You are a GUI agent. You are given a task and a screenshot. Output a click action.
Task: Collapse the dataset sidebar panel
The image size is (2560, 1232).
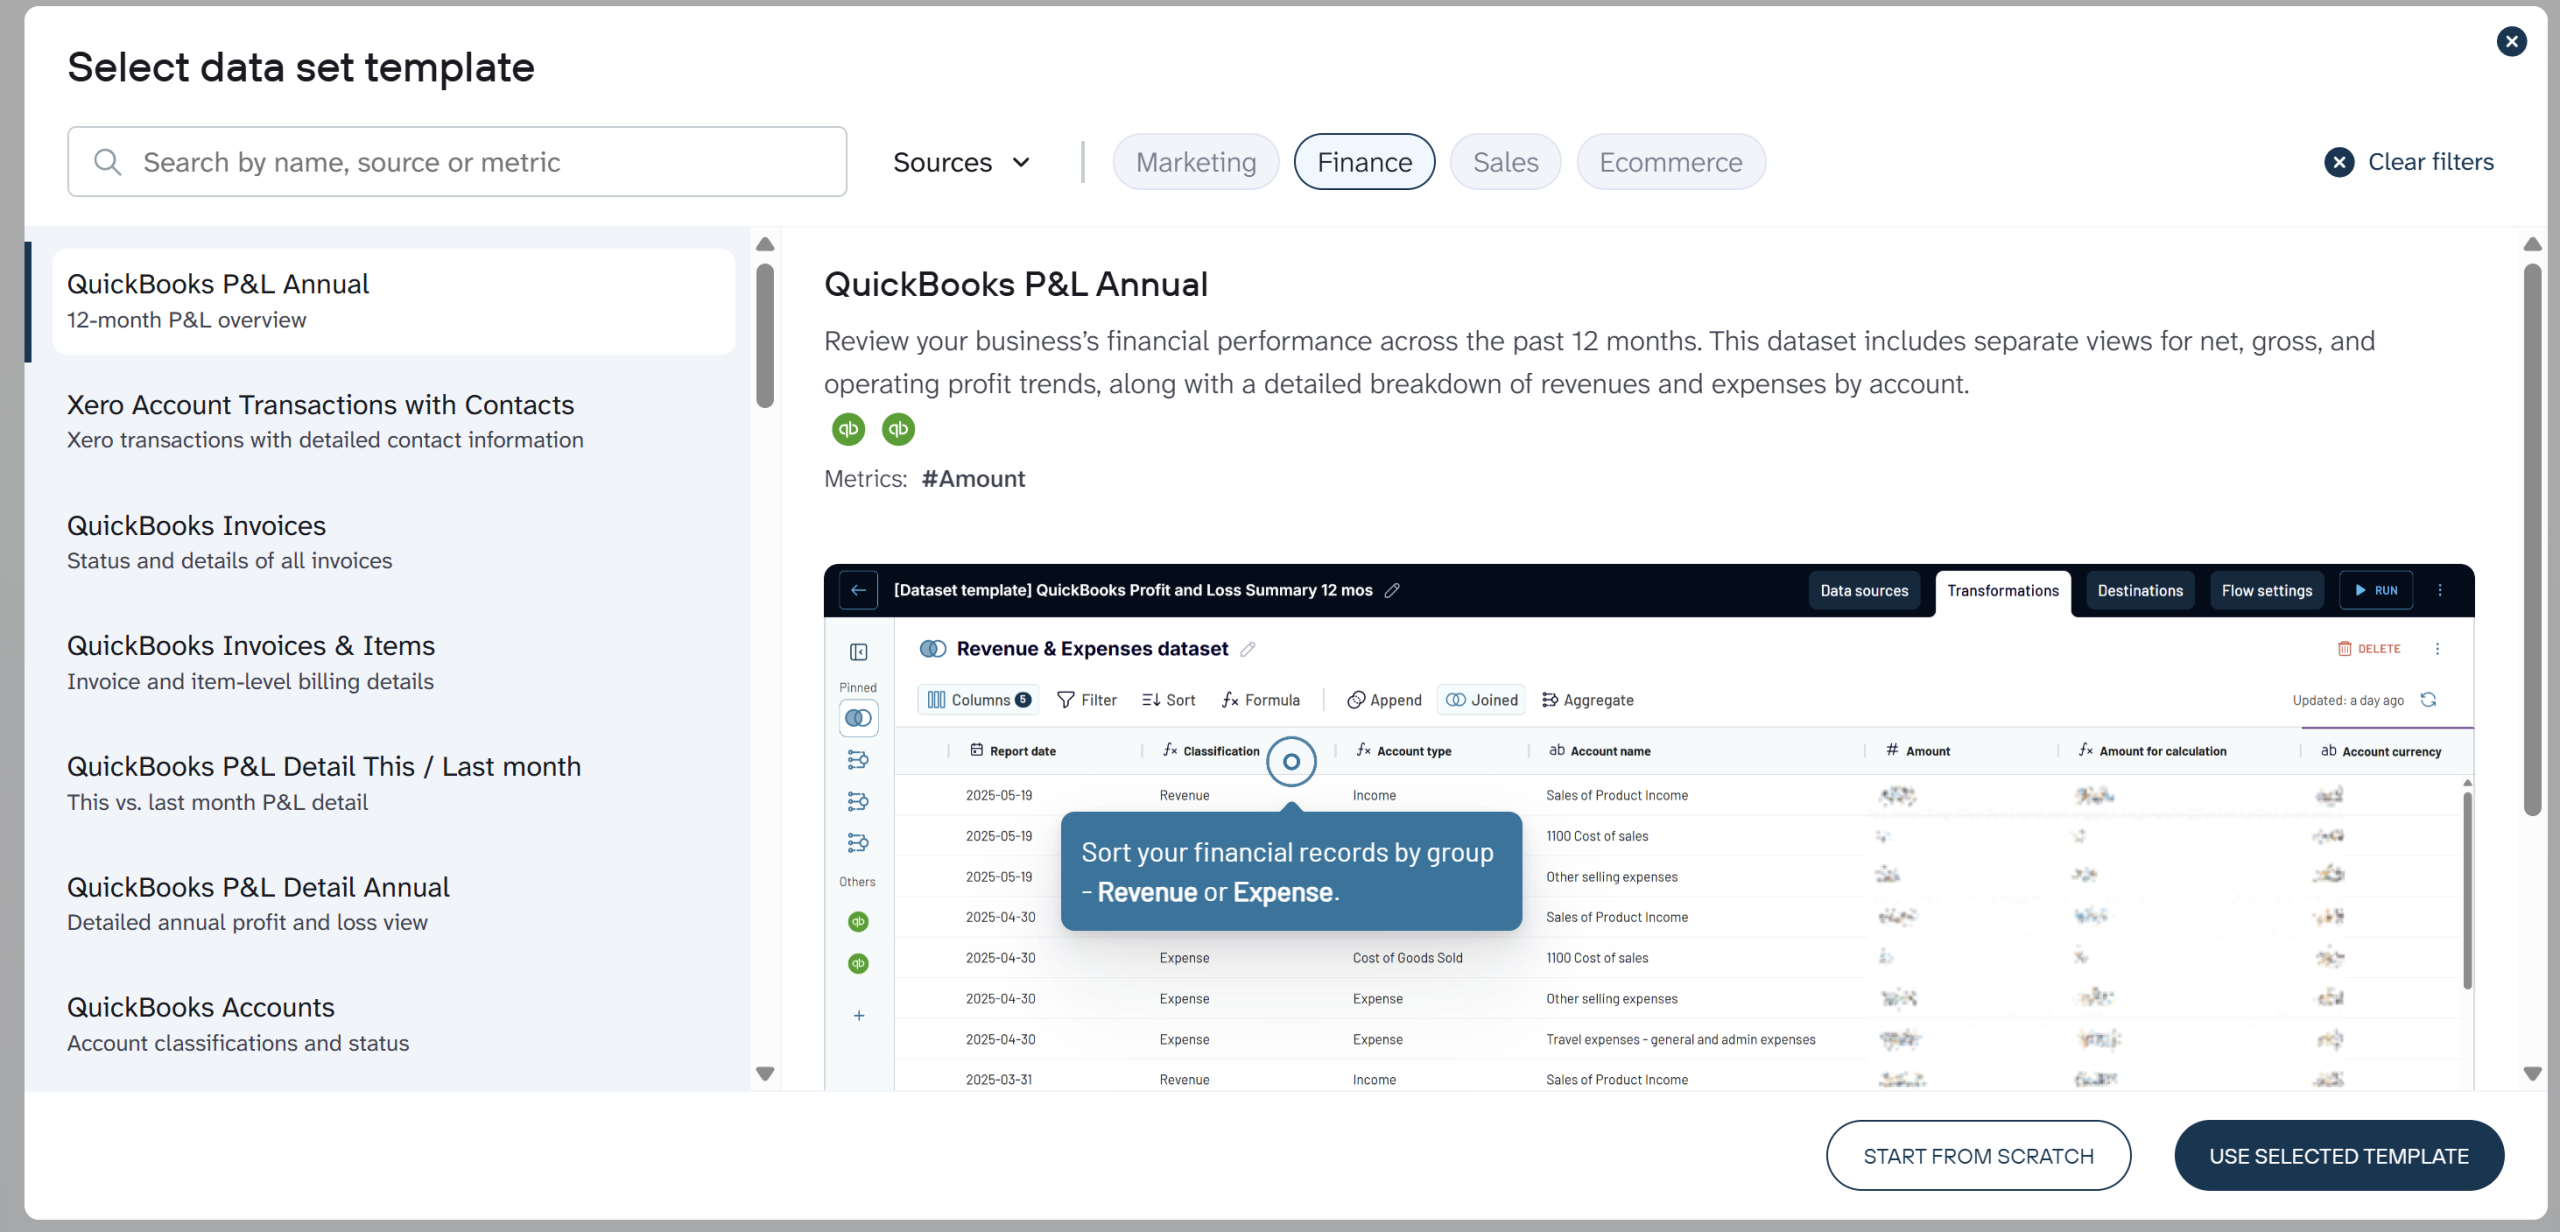click(858, 651)
